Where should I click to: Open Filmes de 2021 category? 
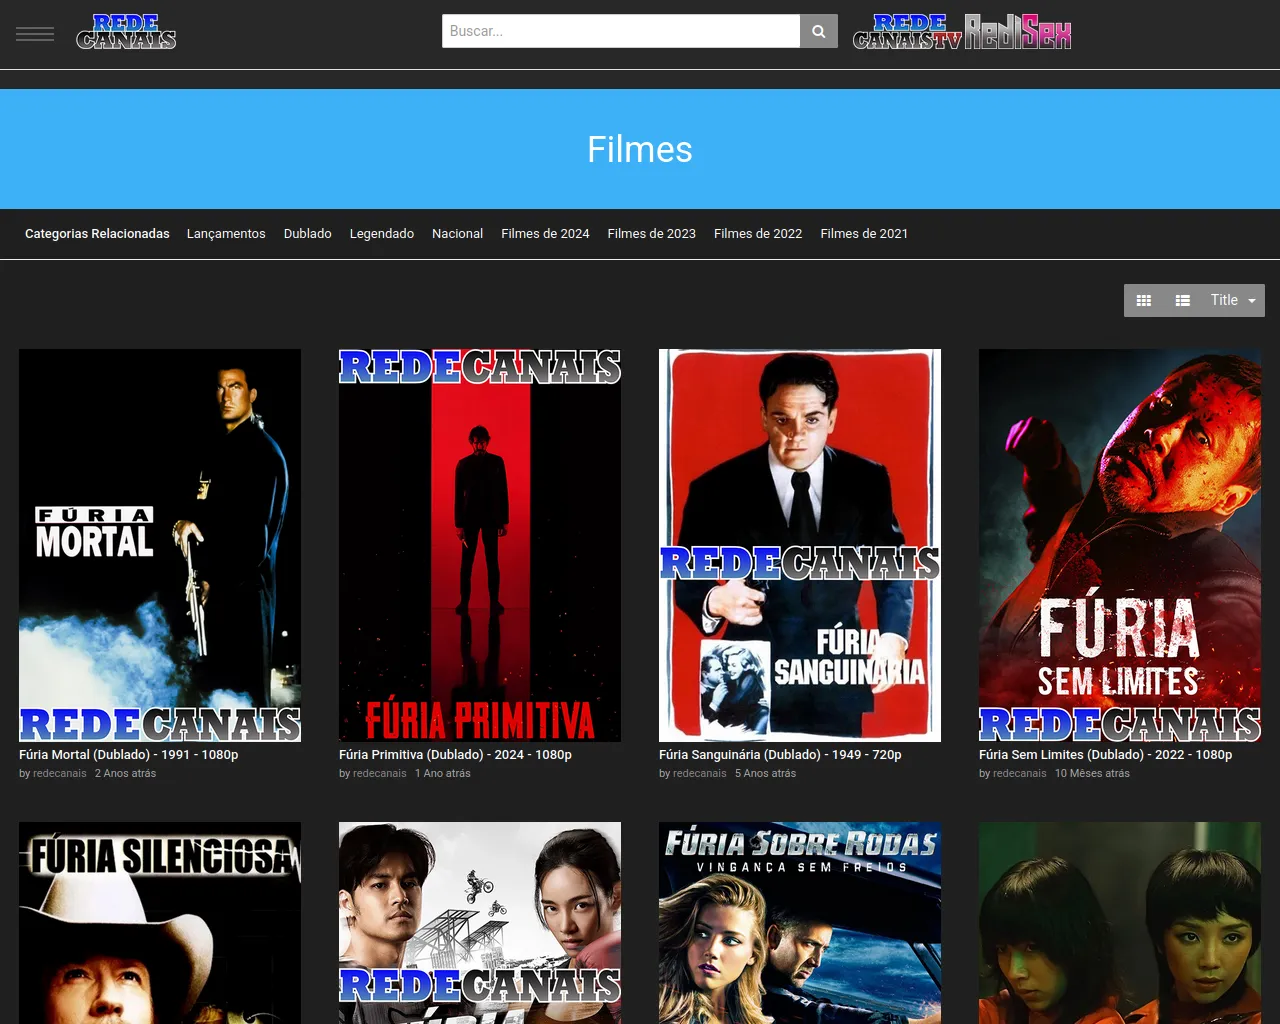tap(864, 233)
